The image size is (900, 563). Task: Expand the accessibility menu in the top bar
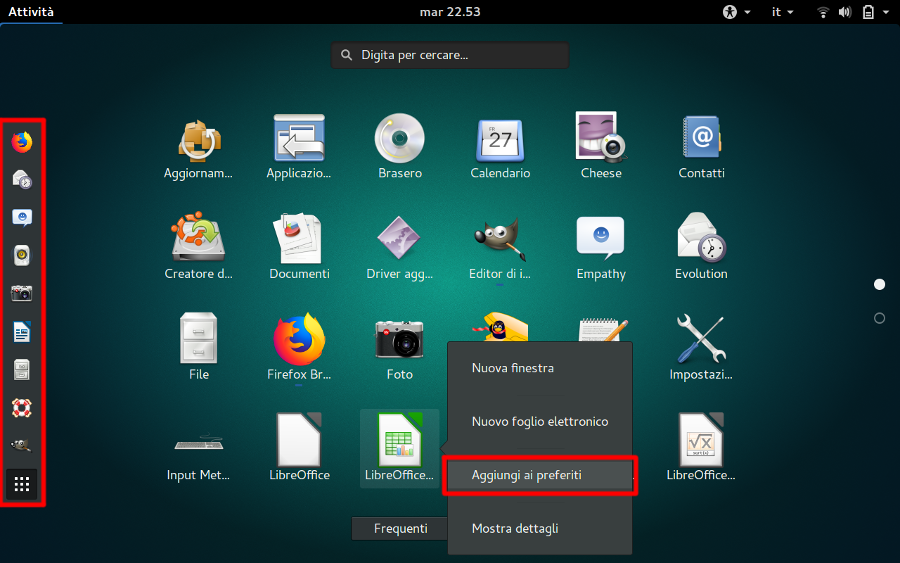tap(734, 12)
